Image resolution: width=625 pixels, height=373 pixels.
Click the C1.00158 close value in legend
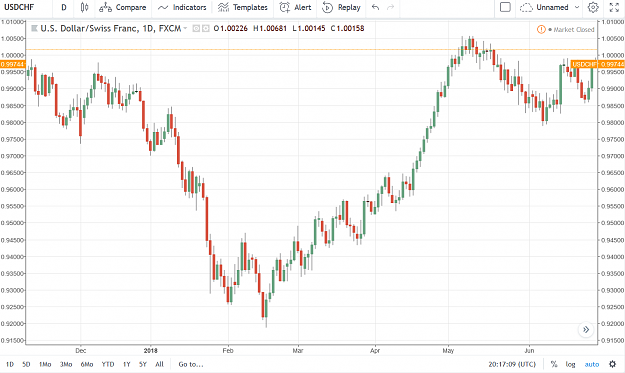coord(347,28)
